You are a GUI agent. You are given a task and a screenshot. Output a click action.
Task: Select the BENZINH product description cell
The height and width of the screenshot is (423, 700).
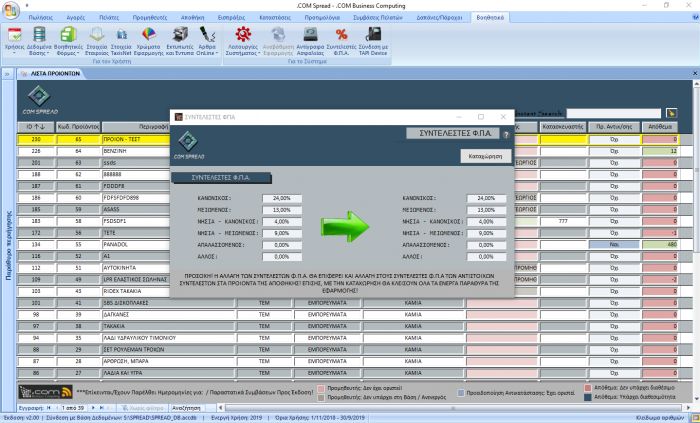(x=136, y=151)
